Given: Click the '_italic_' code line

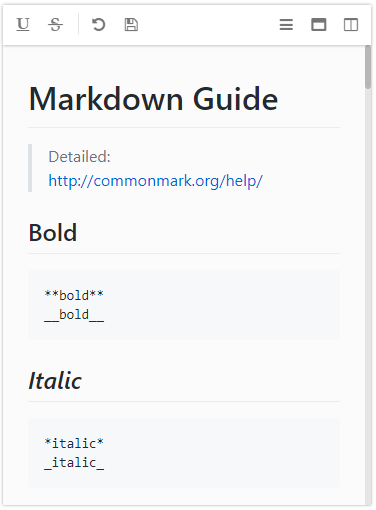Looking at the screenshot, I should coord(74,463).
